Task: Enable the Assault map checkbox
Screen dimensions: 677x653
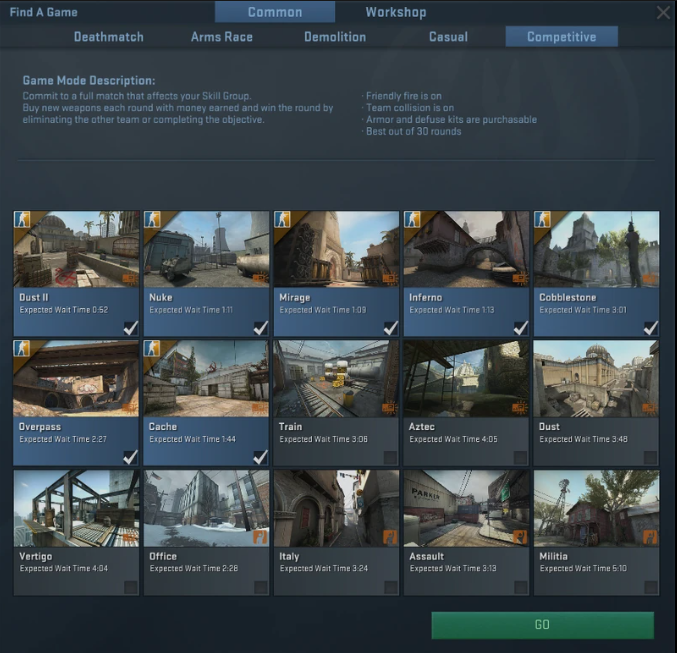Action: click(x=521, y=587)
